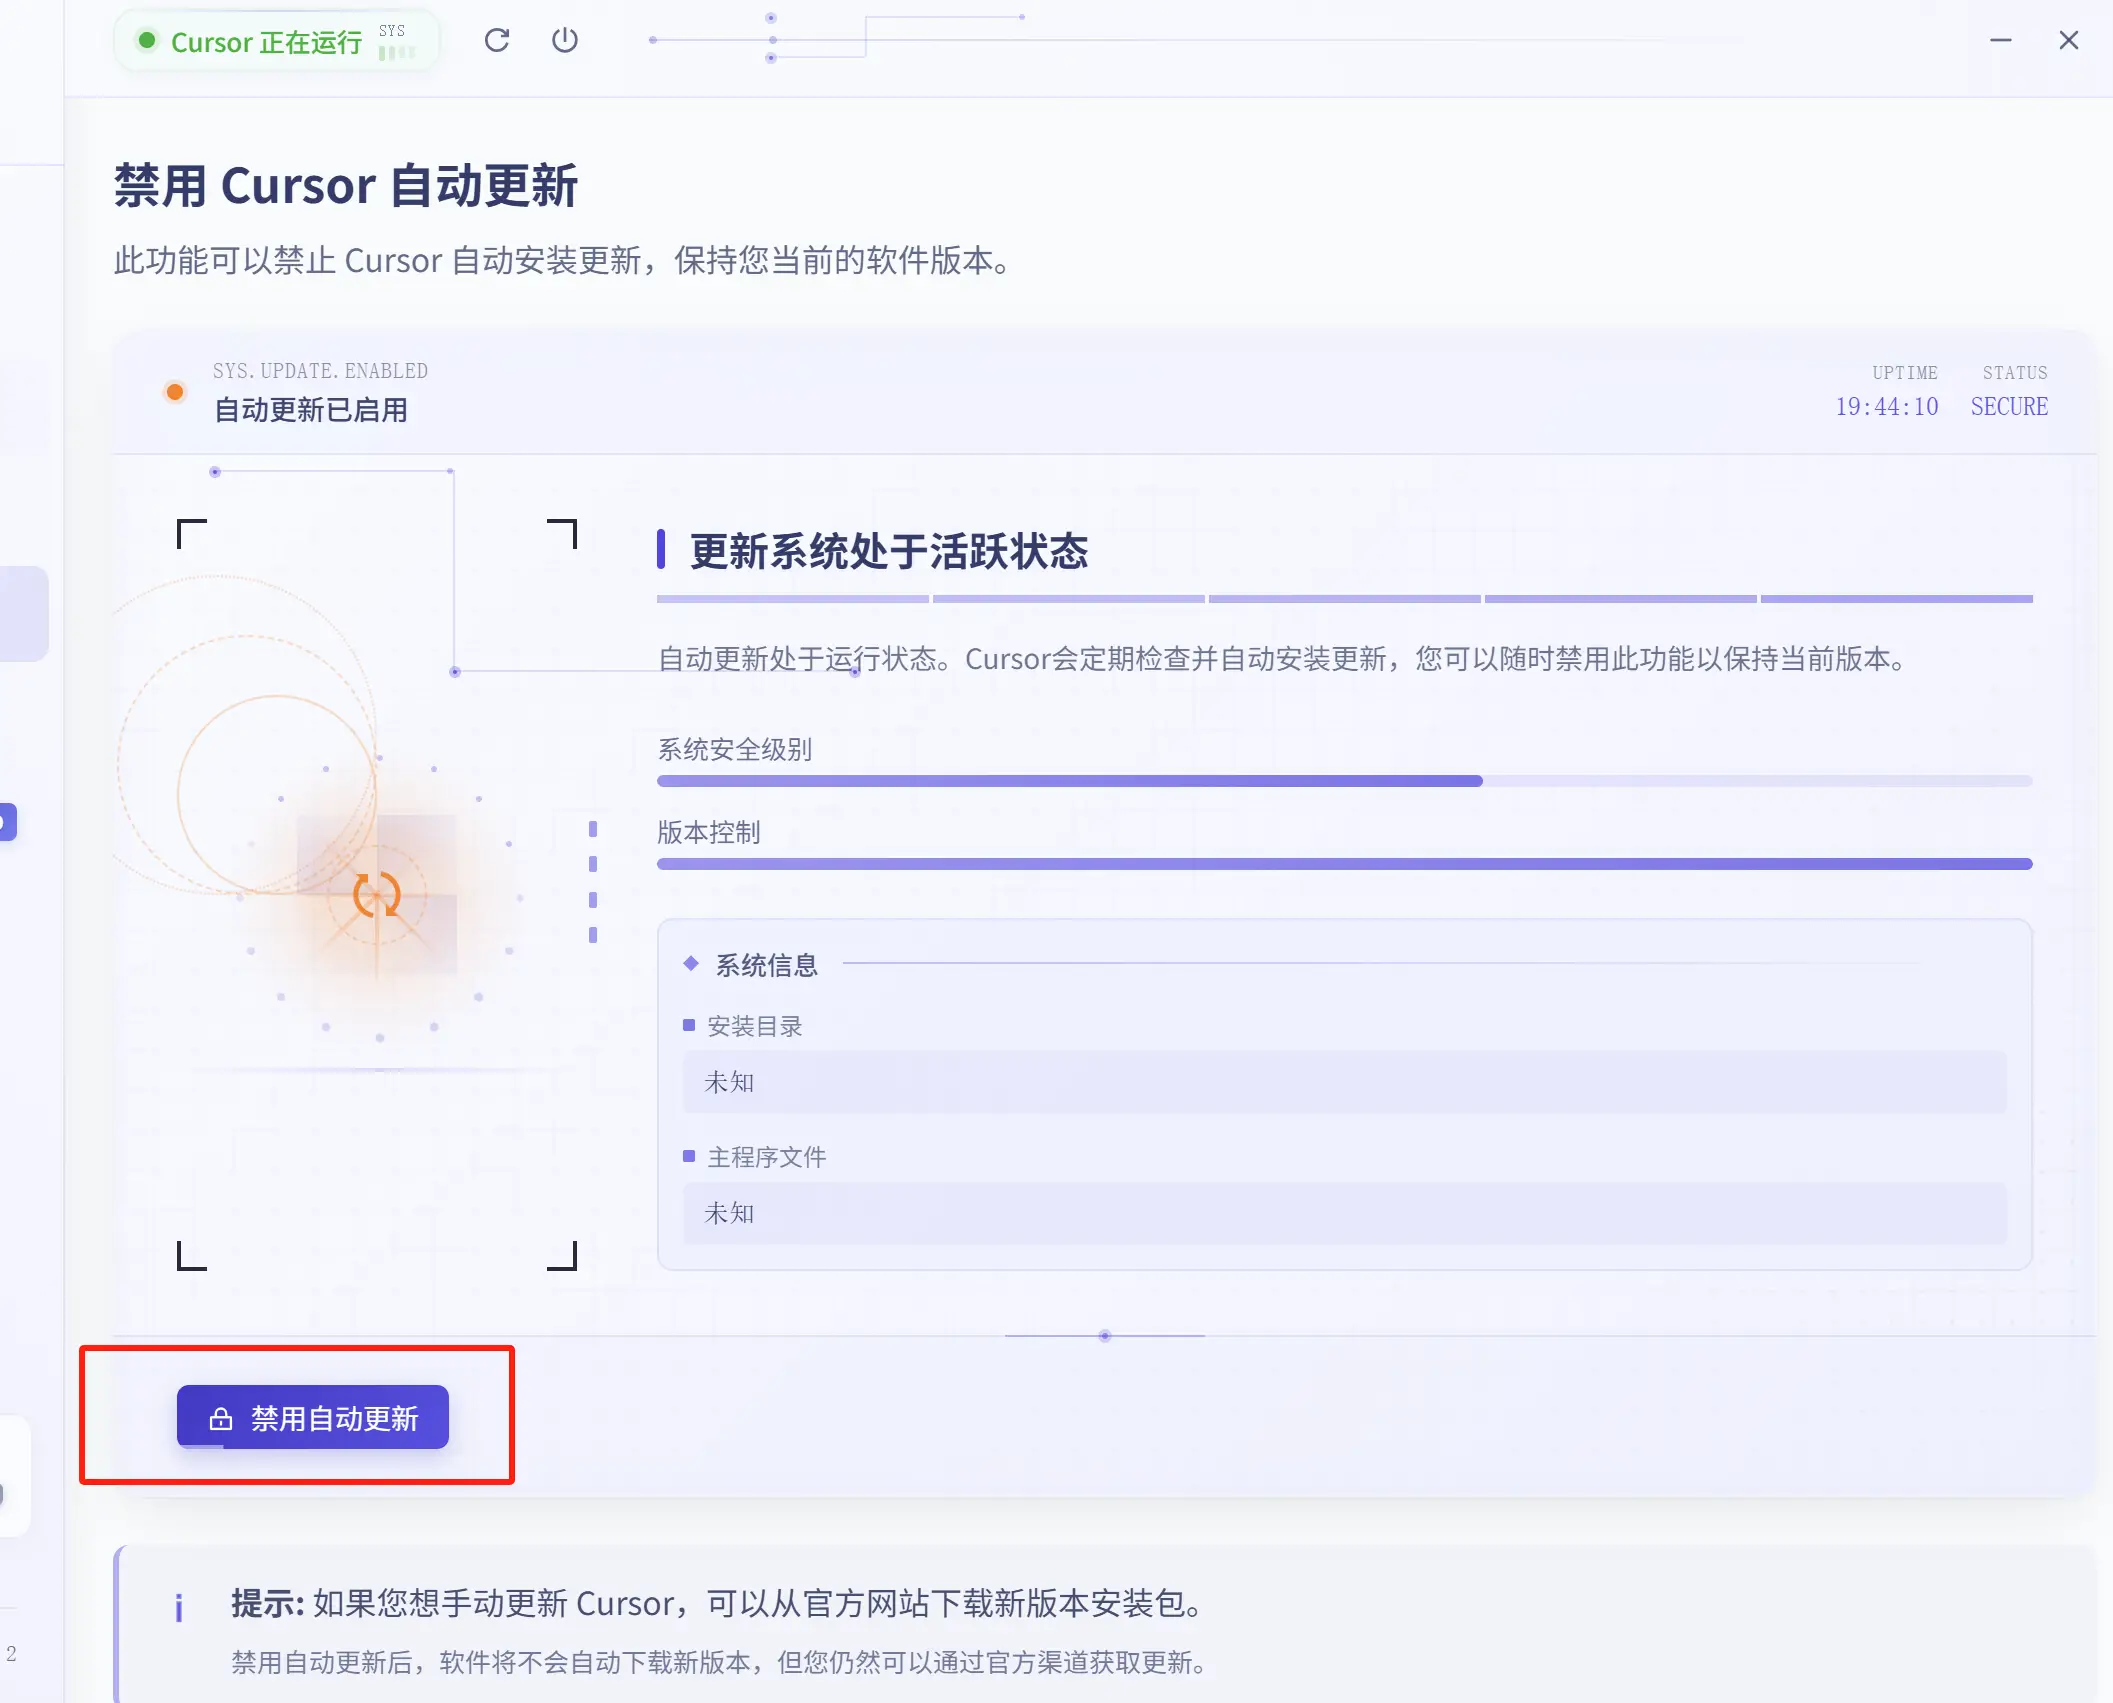
Task: Click the green running indicator dot
Action: [147, 40]
